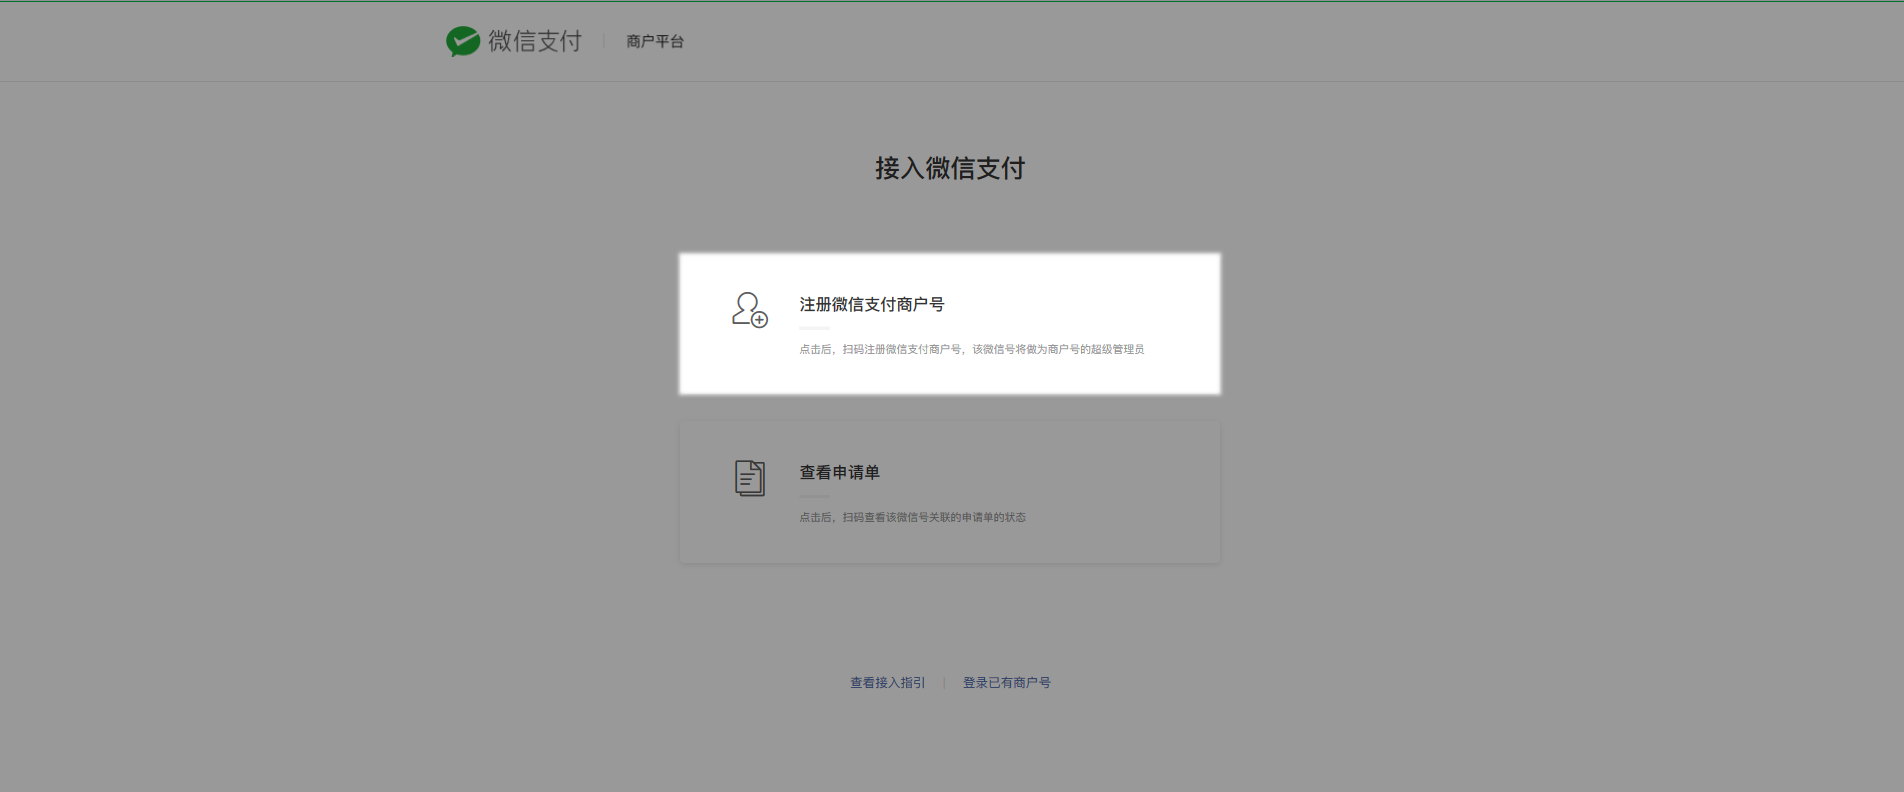1904x792 pixels.
Task: Click the 接入微信支付 page heading
Action: pos(950,168)
